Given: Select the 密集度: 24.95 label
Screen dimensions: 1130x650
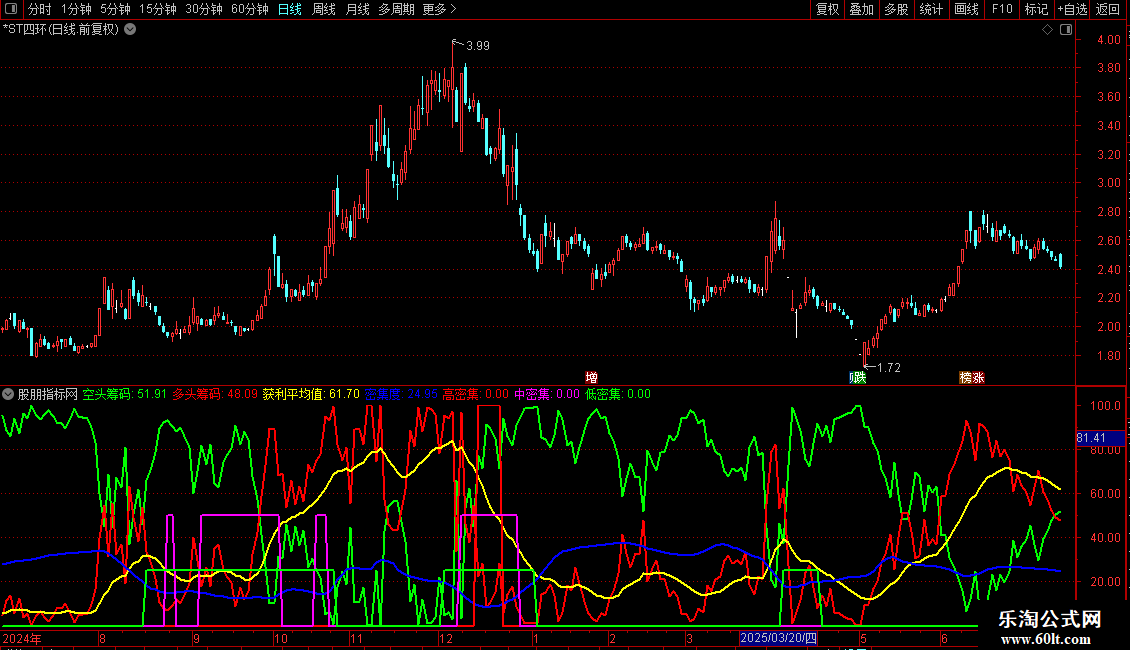Looking at the screenshot, I should [401, 394].
